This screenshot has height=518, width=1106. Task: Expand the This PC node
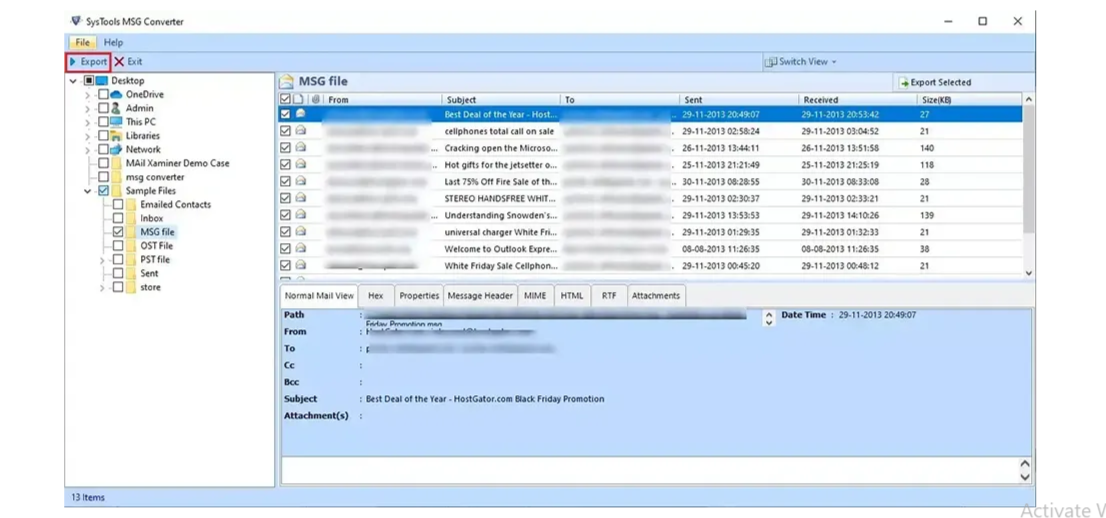point(87,122)
